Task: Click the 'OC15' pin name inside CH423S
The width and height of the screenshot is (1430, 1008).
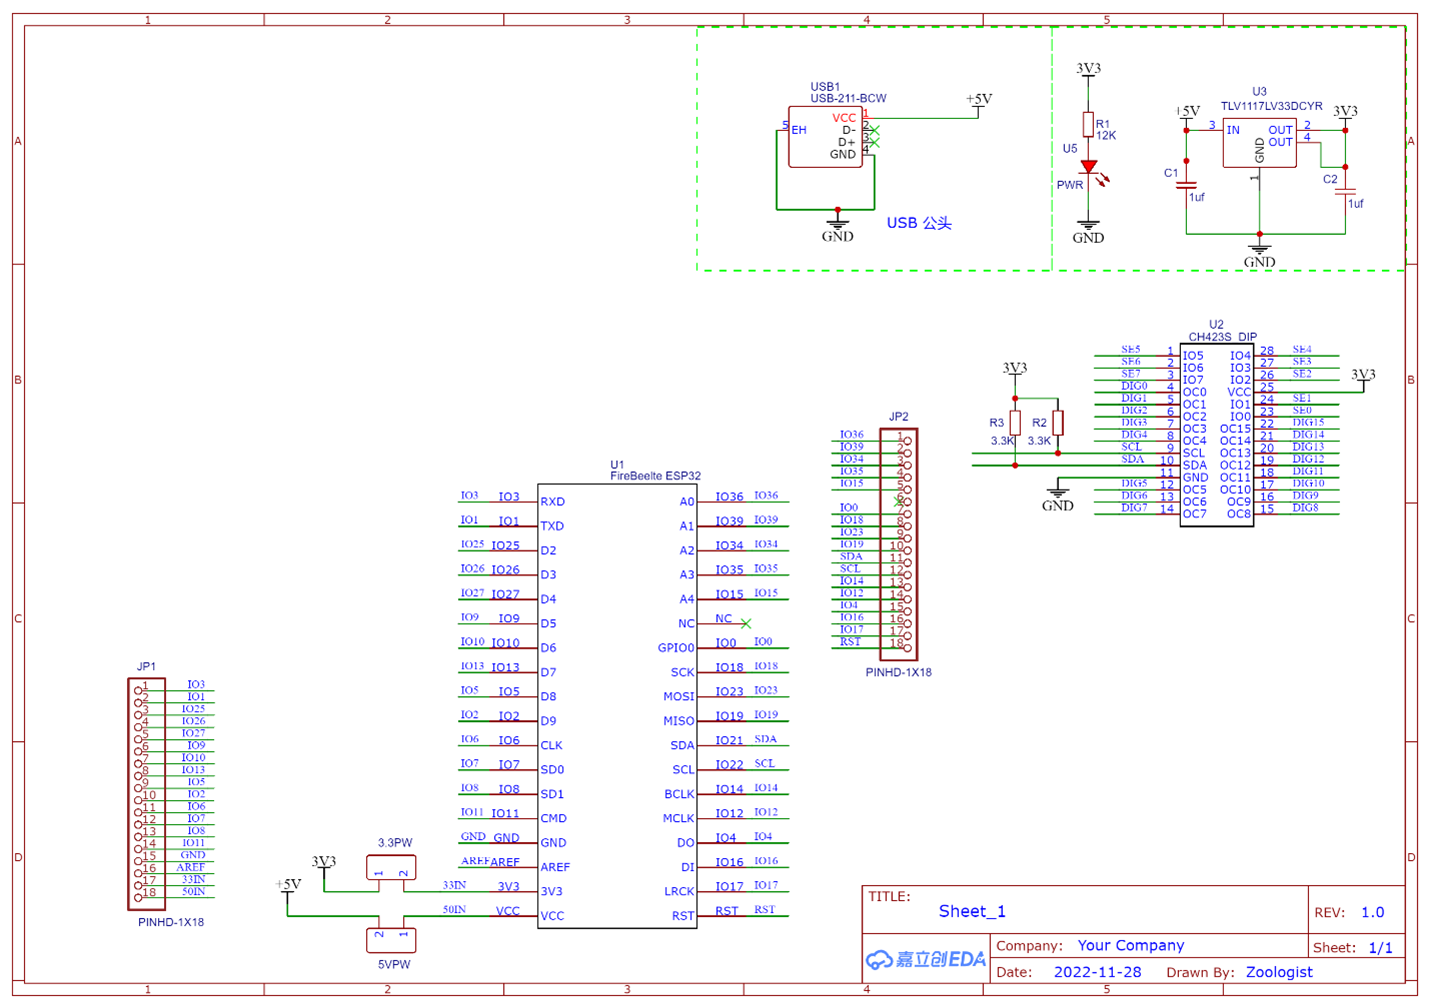Action: tap(1236, 429)
